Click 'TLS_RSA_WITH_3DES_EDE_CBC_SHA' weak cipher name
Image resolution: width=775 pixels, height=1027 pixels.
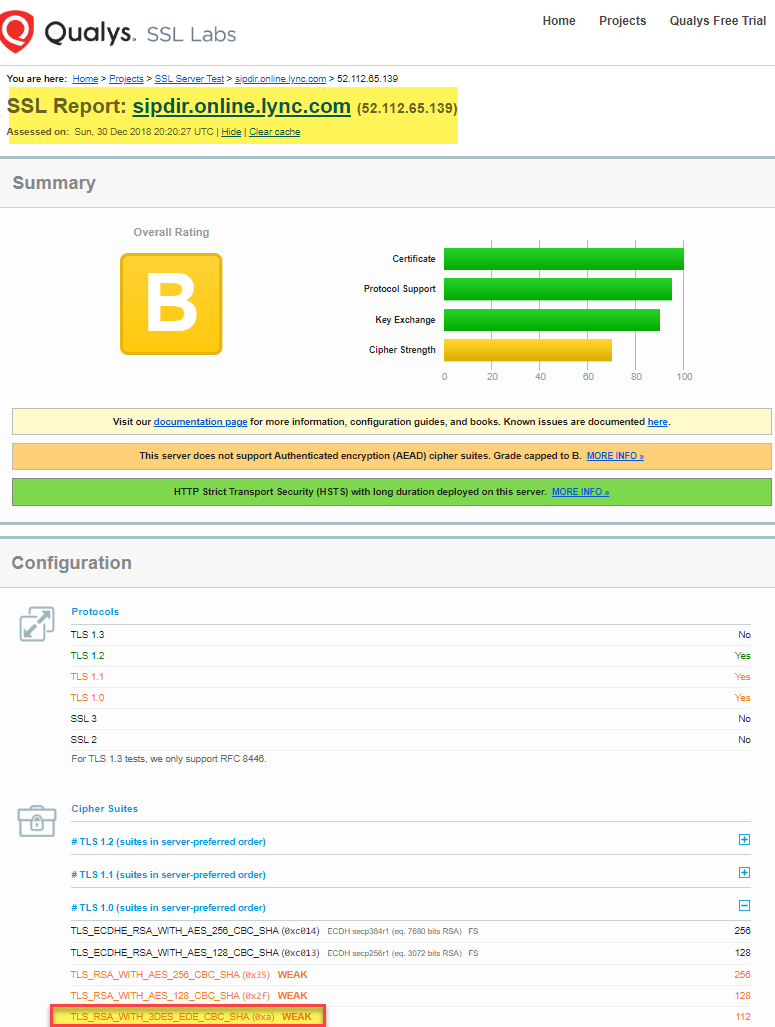[160, 1017]
